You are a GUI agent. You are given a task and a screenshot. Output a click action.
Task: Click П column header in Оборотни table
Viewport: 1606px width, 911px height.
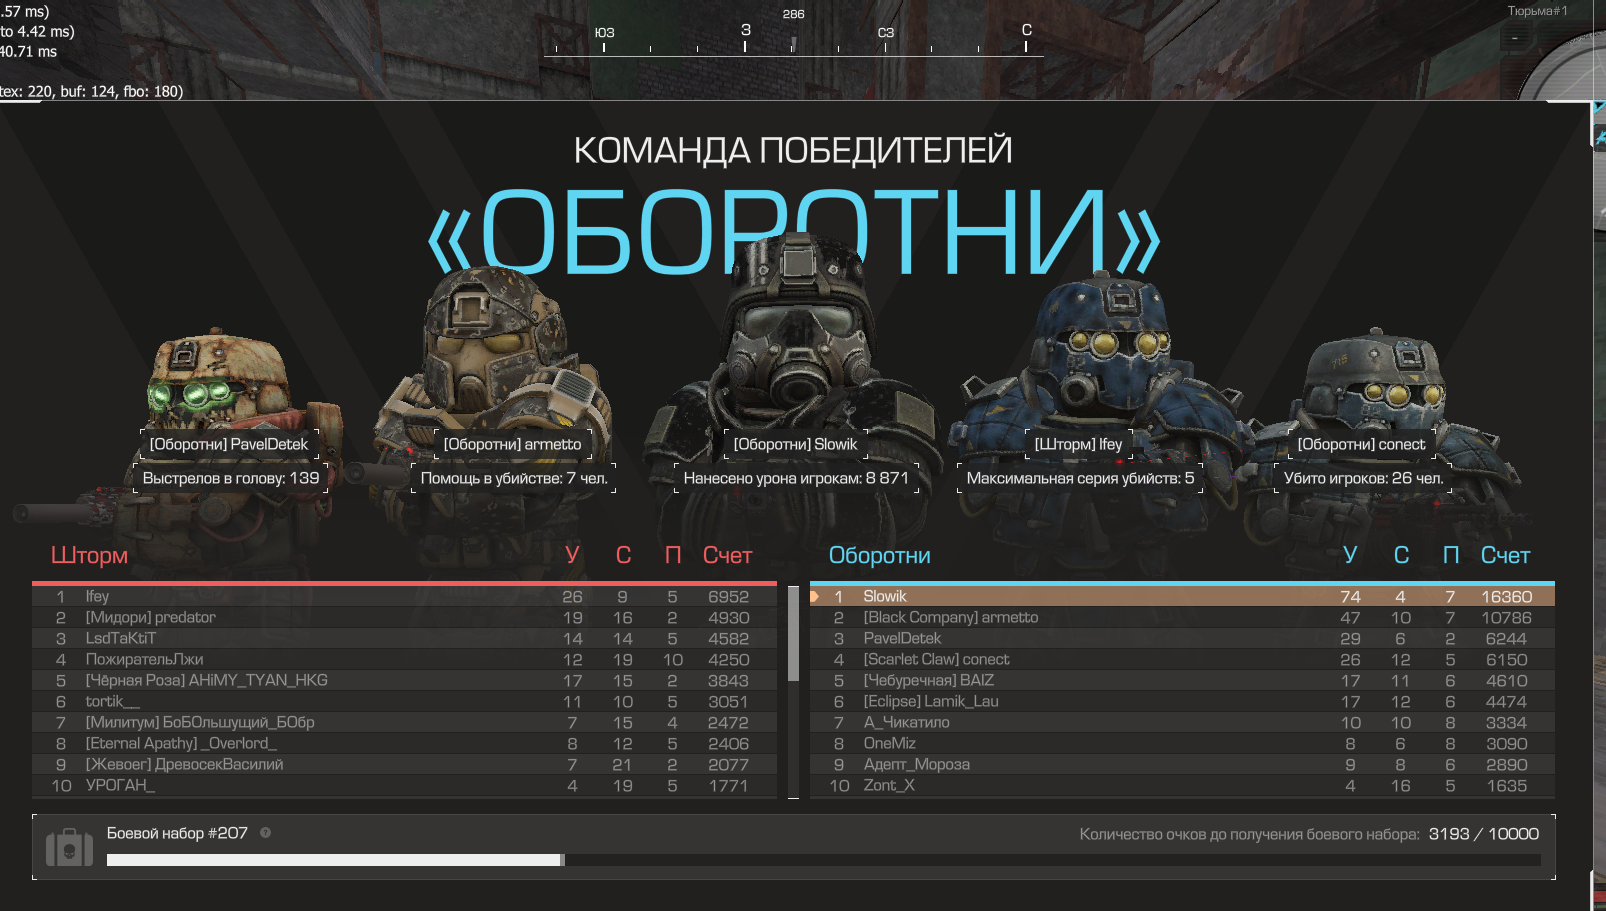(1451, 556)
